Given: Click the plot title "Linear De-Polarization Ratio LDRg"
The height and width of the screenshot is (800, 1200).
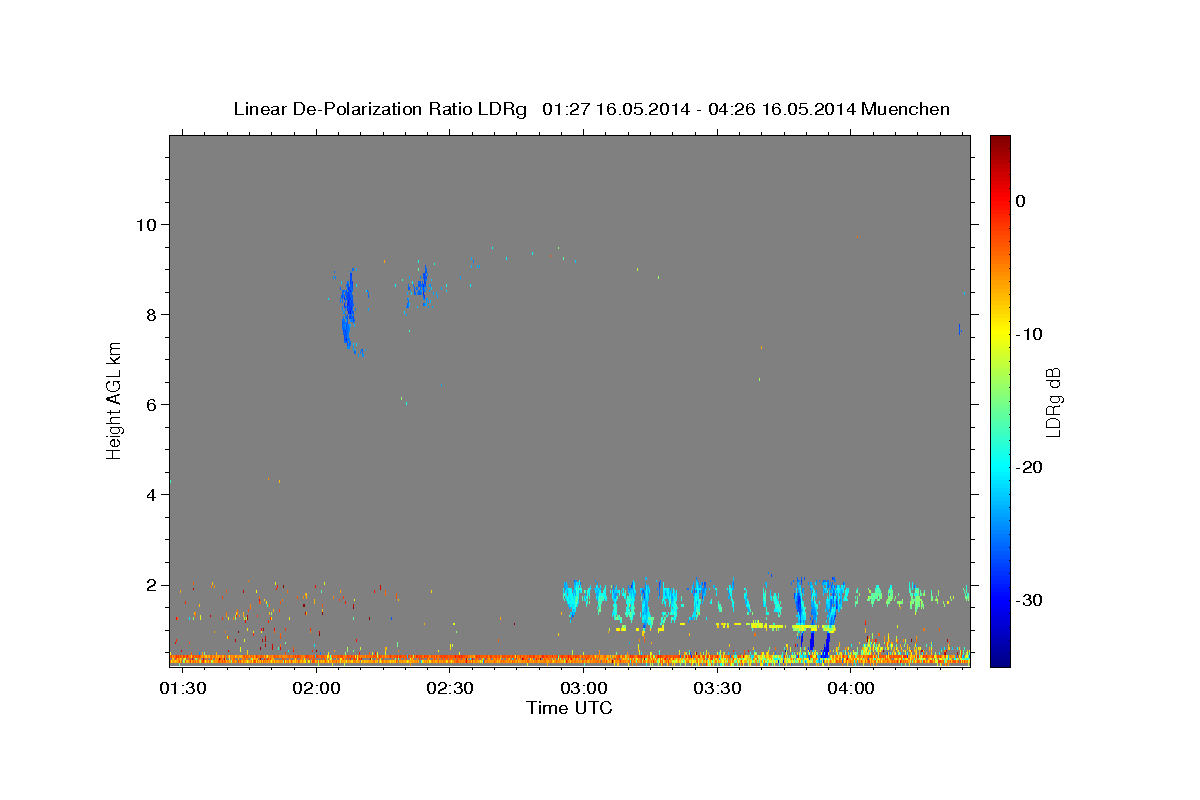Looking at the screenshot, I should pos(380,109).
